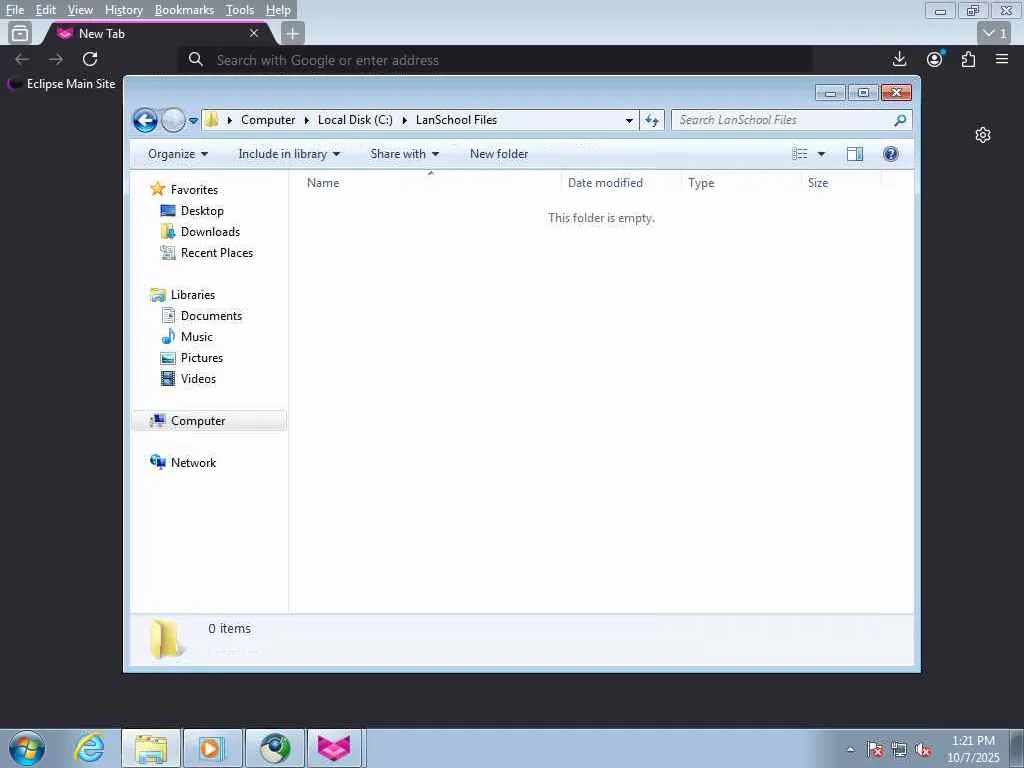Screen dimensions: 1024x768
Task: Open the list all tabs dropdown
Action: pos(995,33)
